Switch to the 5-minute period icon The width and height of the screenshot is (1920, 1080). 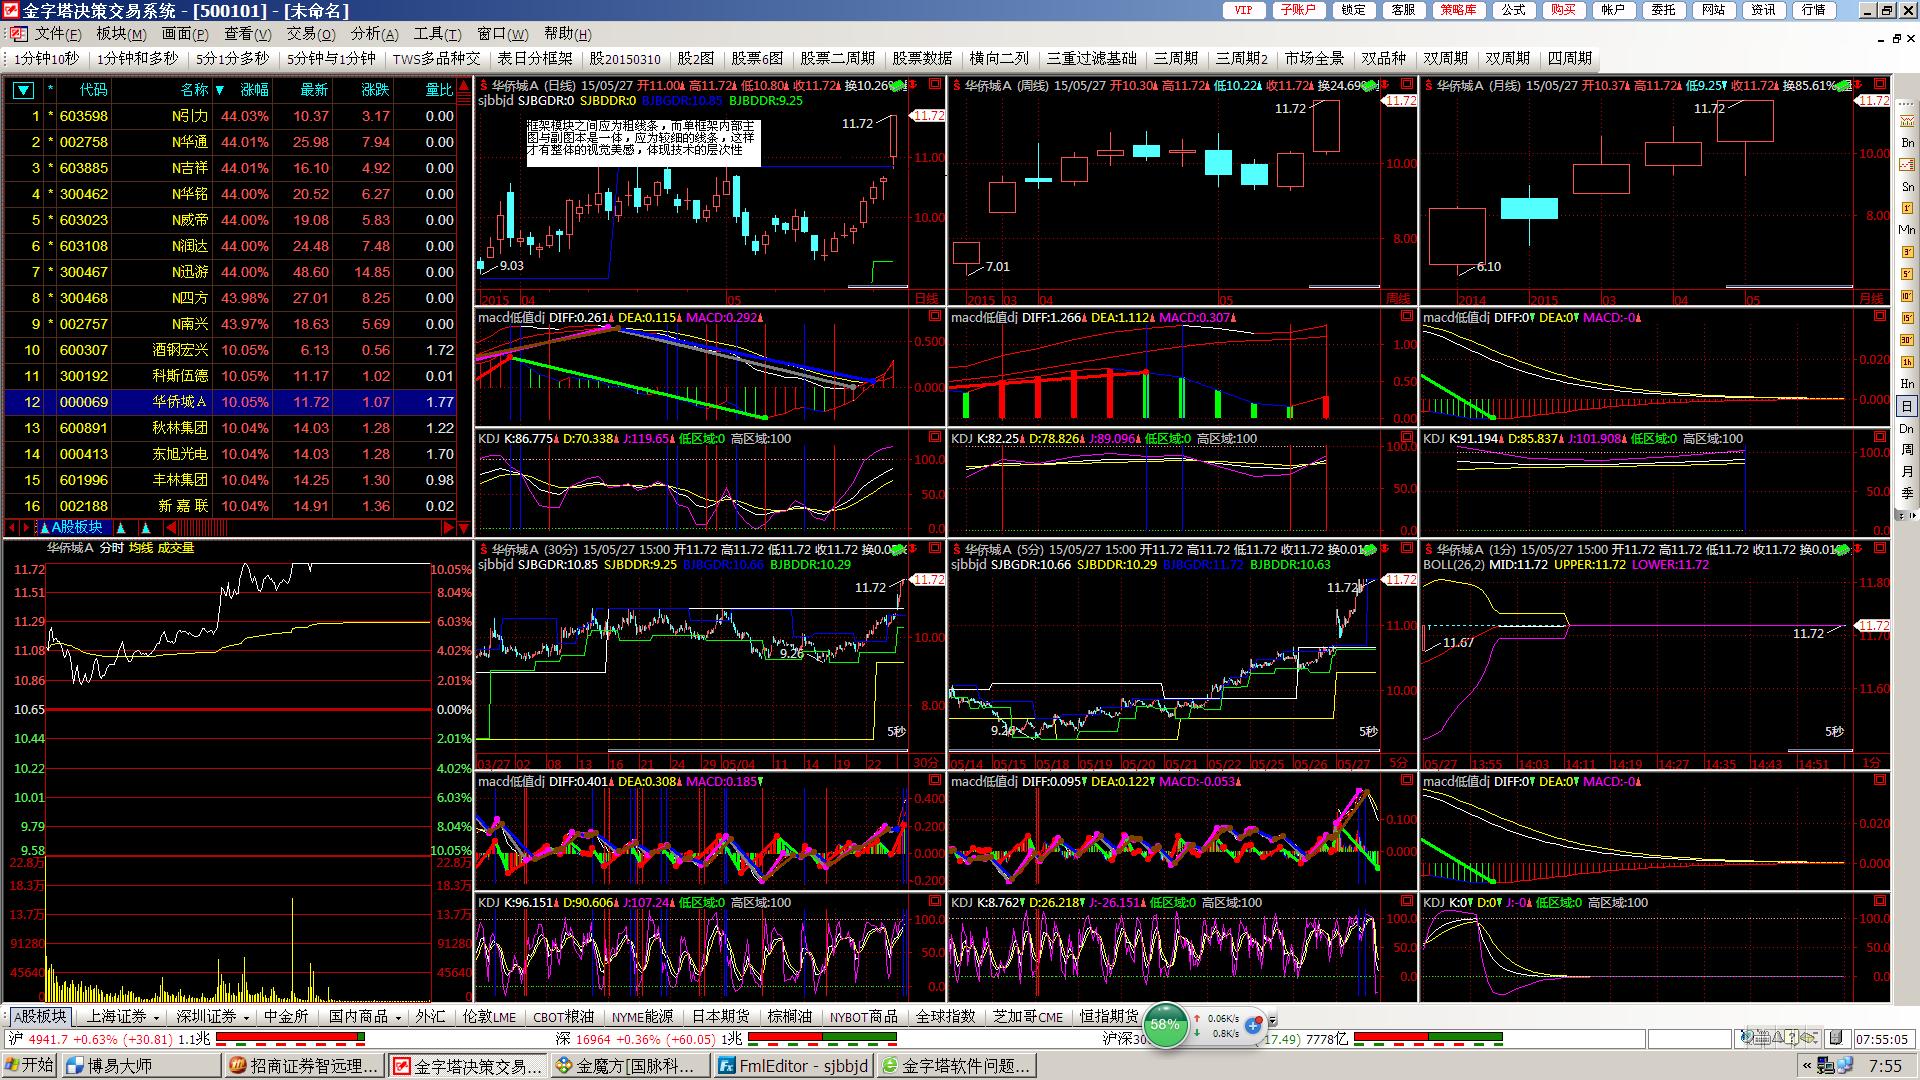pyautogui.click(x=1907, y=274)
